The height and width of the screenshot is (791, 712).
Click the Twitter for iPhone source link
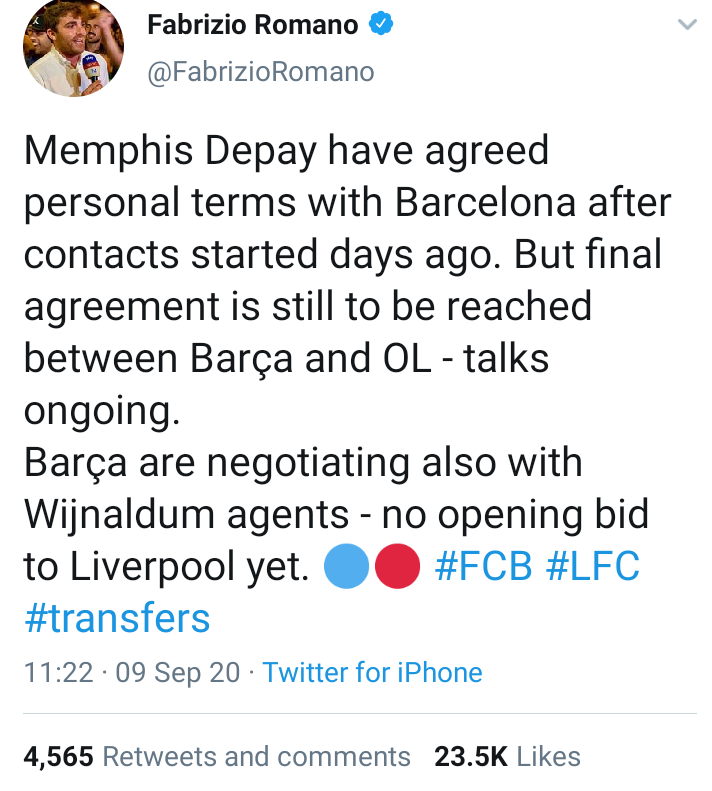372,672
